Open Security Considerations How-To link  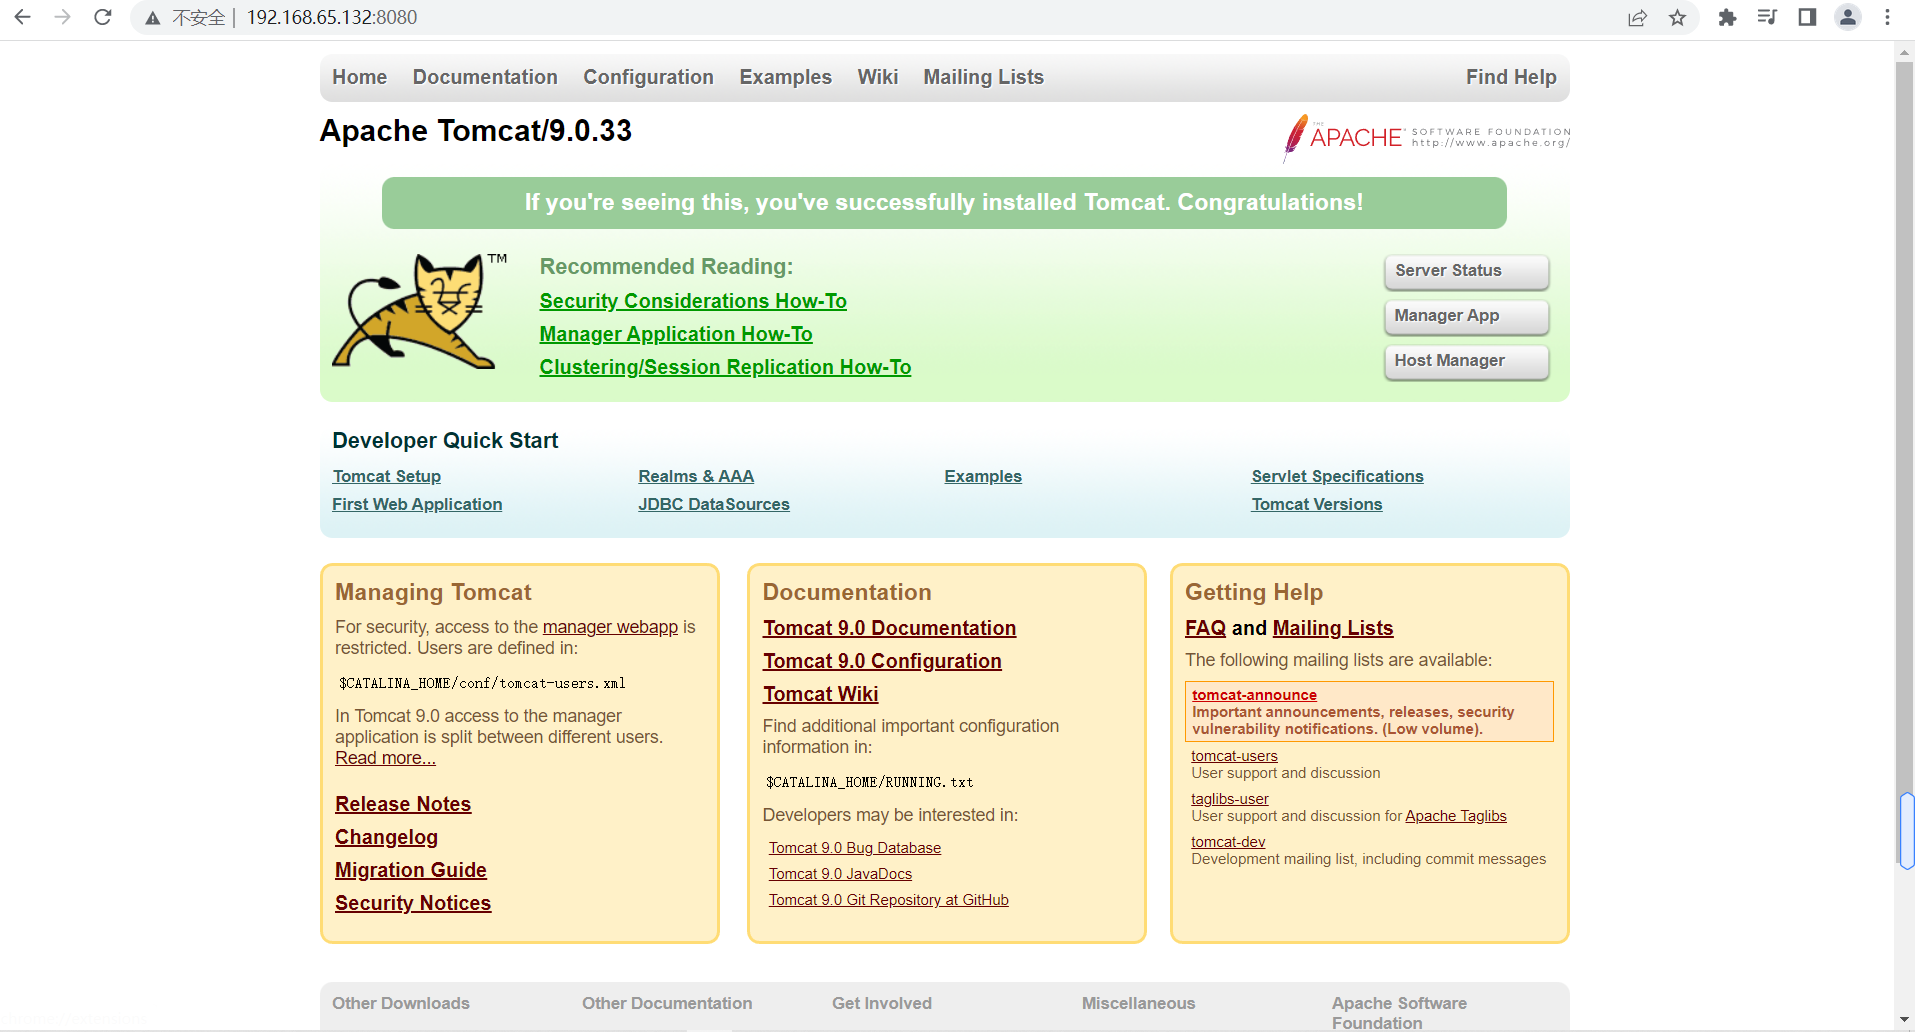(693, 301)
